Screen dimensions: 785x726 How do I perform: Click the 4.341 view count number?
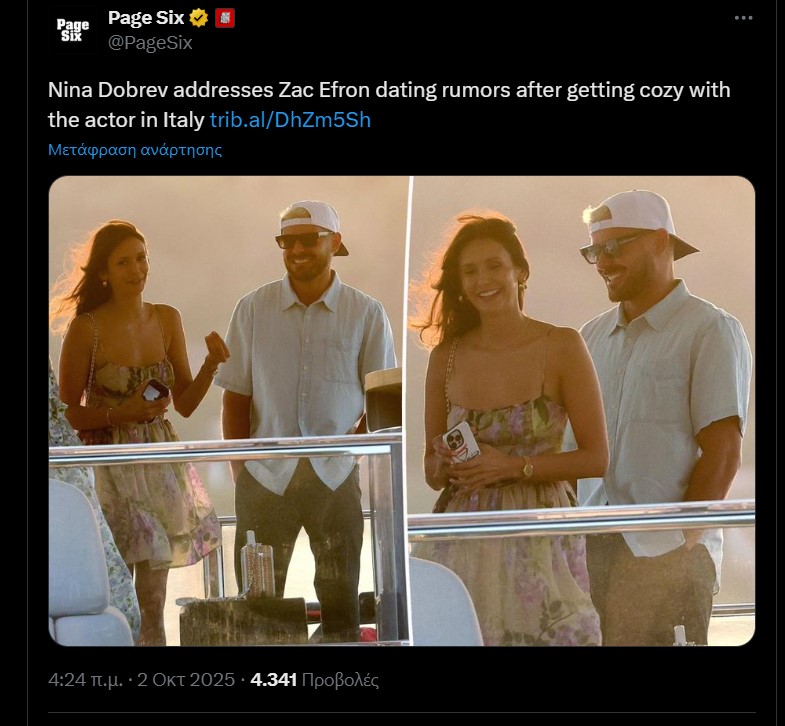pyautogui.click(x=274, y=680)
